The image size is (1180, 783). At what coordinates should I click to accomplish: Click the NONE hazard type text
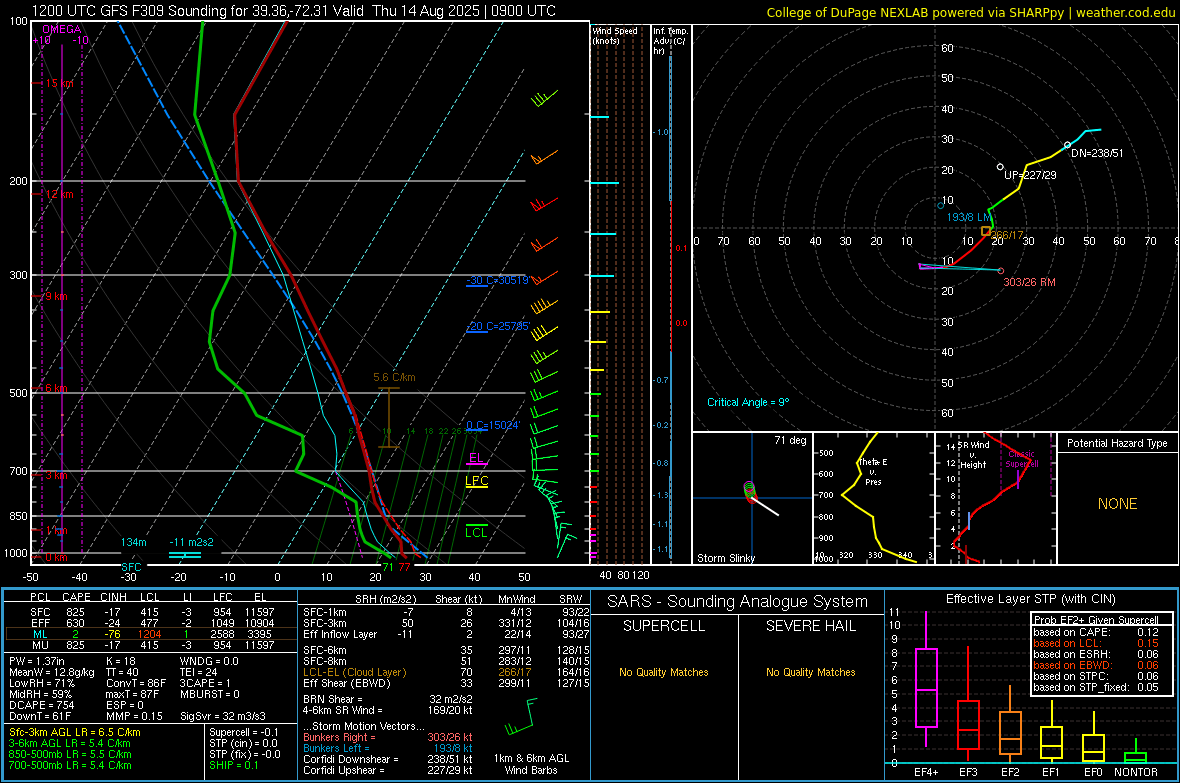tap(1118, 504)
